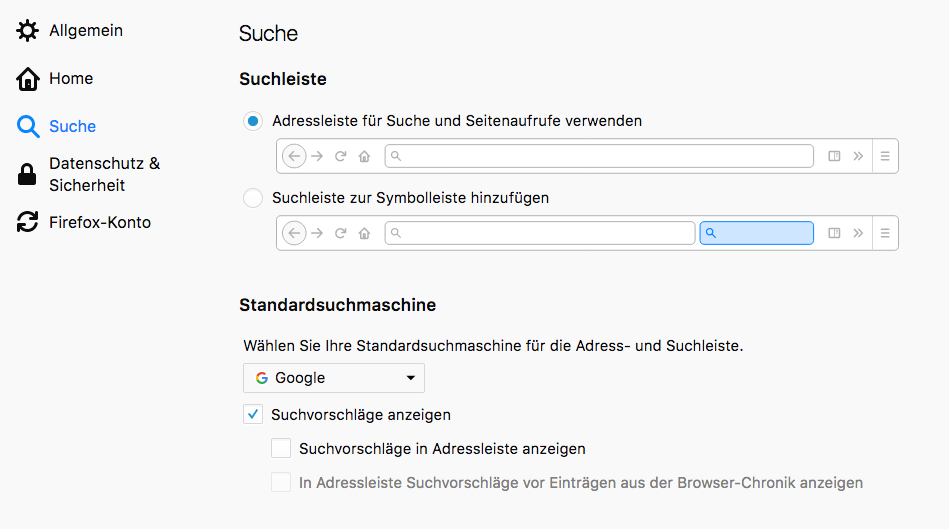949x529 pixels.
Task: Click the Allgemein gear icon
Action: coord(28,31)
